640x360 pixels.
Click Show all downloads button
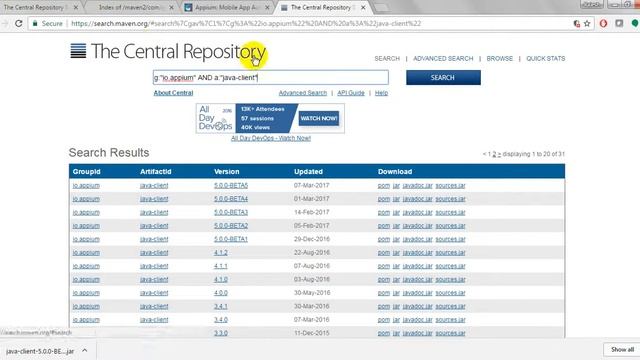coord(622,349)
